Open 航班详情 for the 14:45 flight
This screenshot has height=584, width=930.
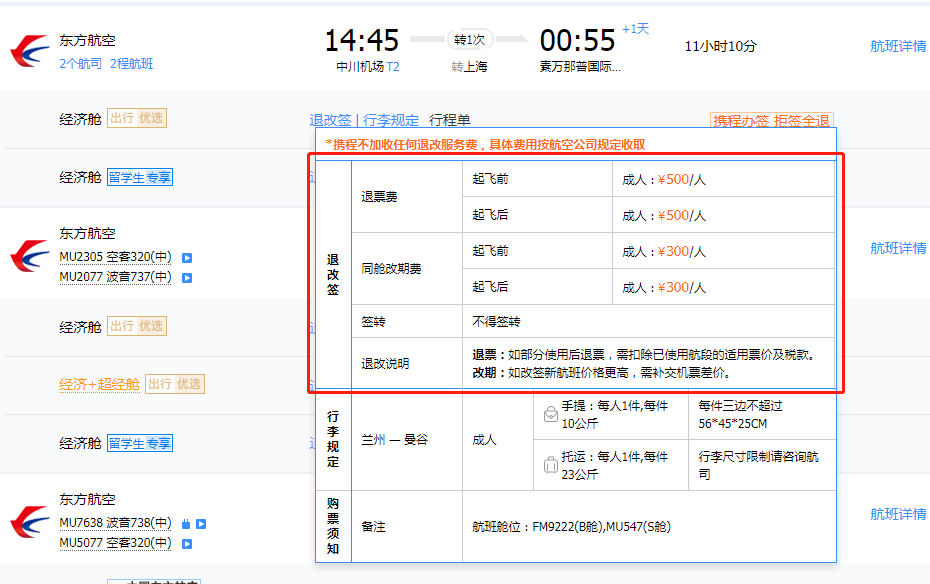pos(898,46)
